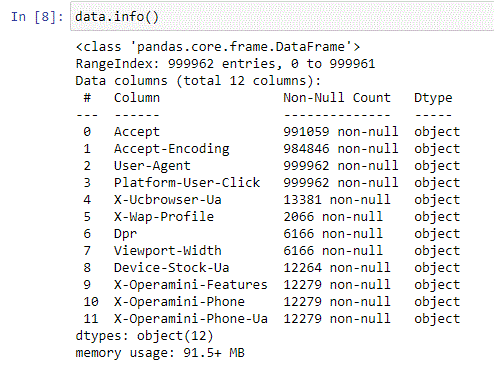Click the Dtype header text
Image resolution: width=494 pixels, height=381 pixels.
(433, 98)
